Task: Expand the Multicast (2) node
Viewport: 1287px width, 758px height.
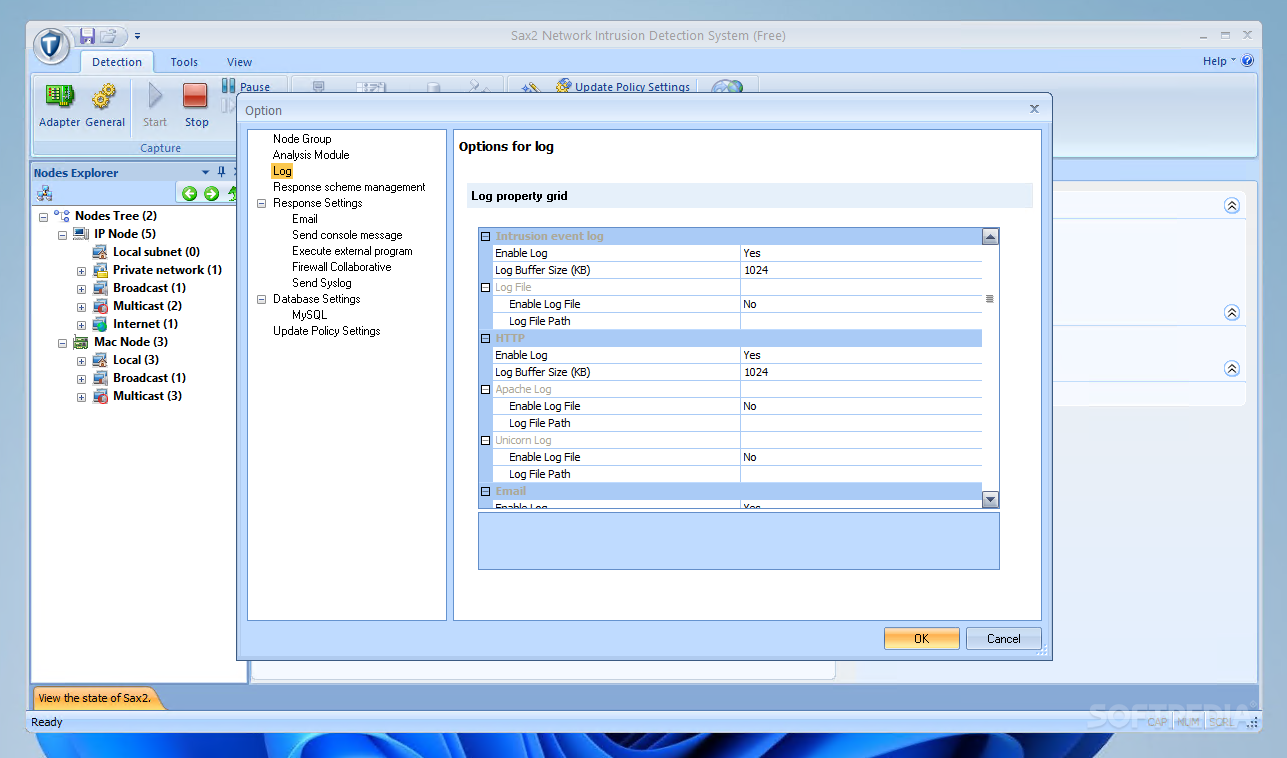Action: pyautogui.click(x=81, y=306)
